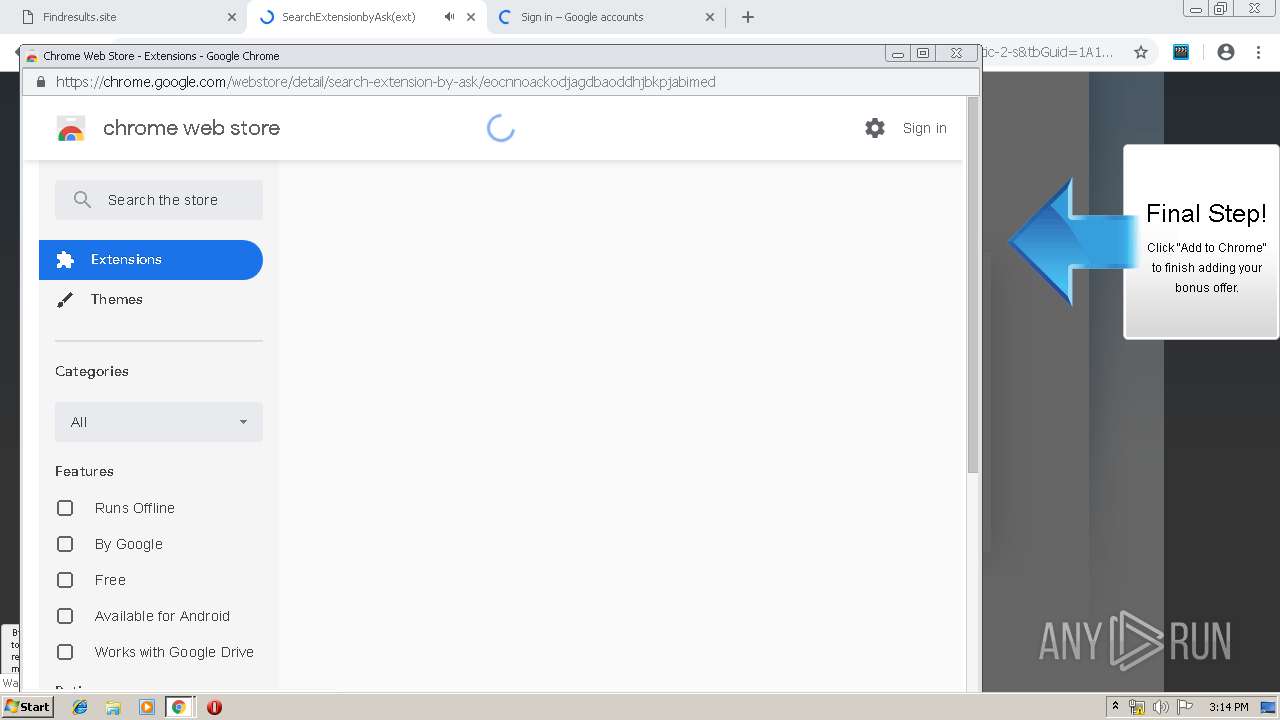Click the volume icon in the system tray
Image resolution: width=1280 pixels, height=720 pixels.
[1160, 707]
